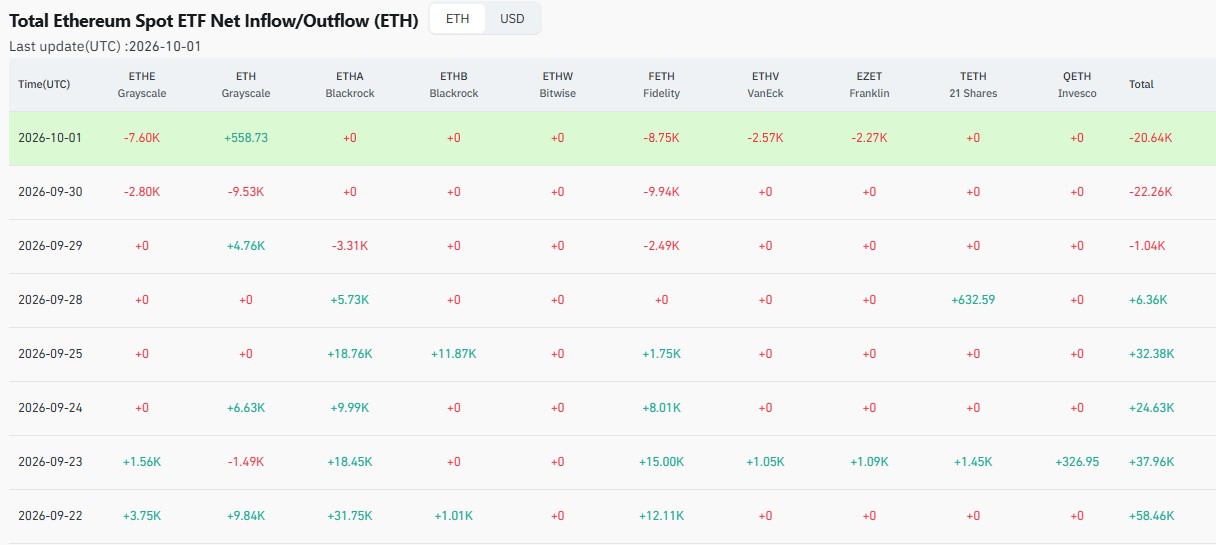Viewport: 1216px width, 545px height.
Task: Select the 2026-09-24 date cell
Action: coord(50,408)
